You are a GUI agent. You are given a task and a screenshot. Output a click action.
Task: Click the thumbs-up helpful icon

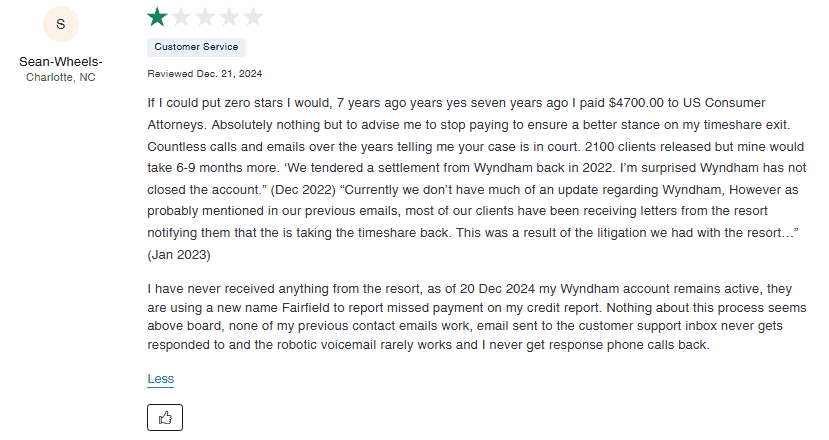[165, 417]
